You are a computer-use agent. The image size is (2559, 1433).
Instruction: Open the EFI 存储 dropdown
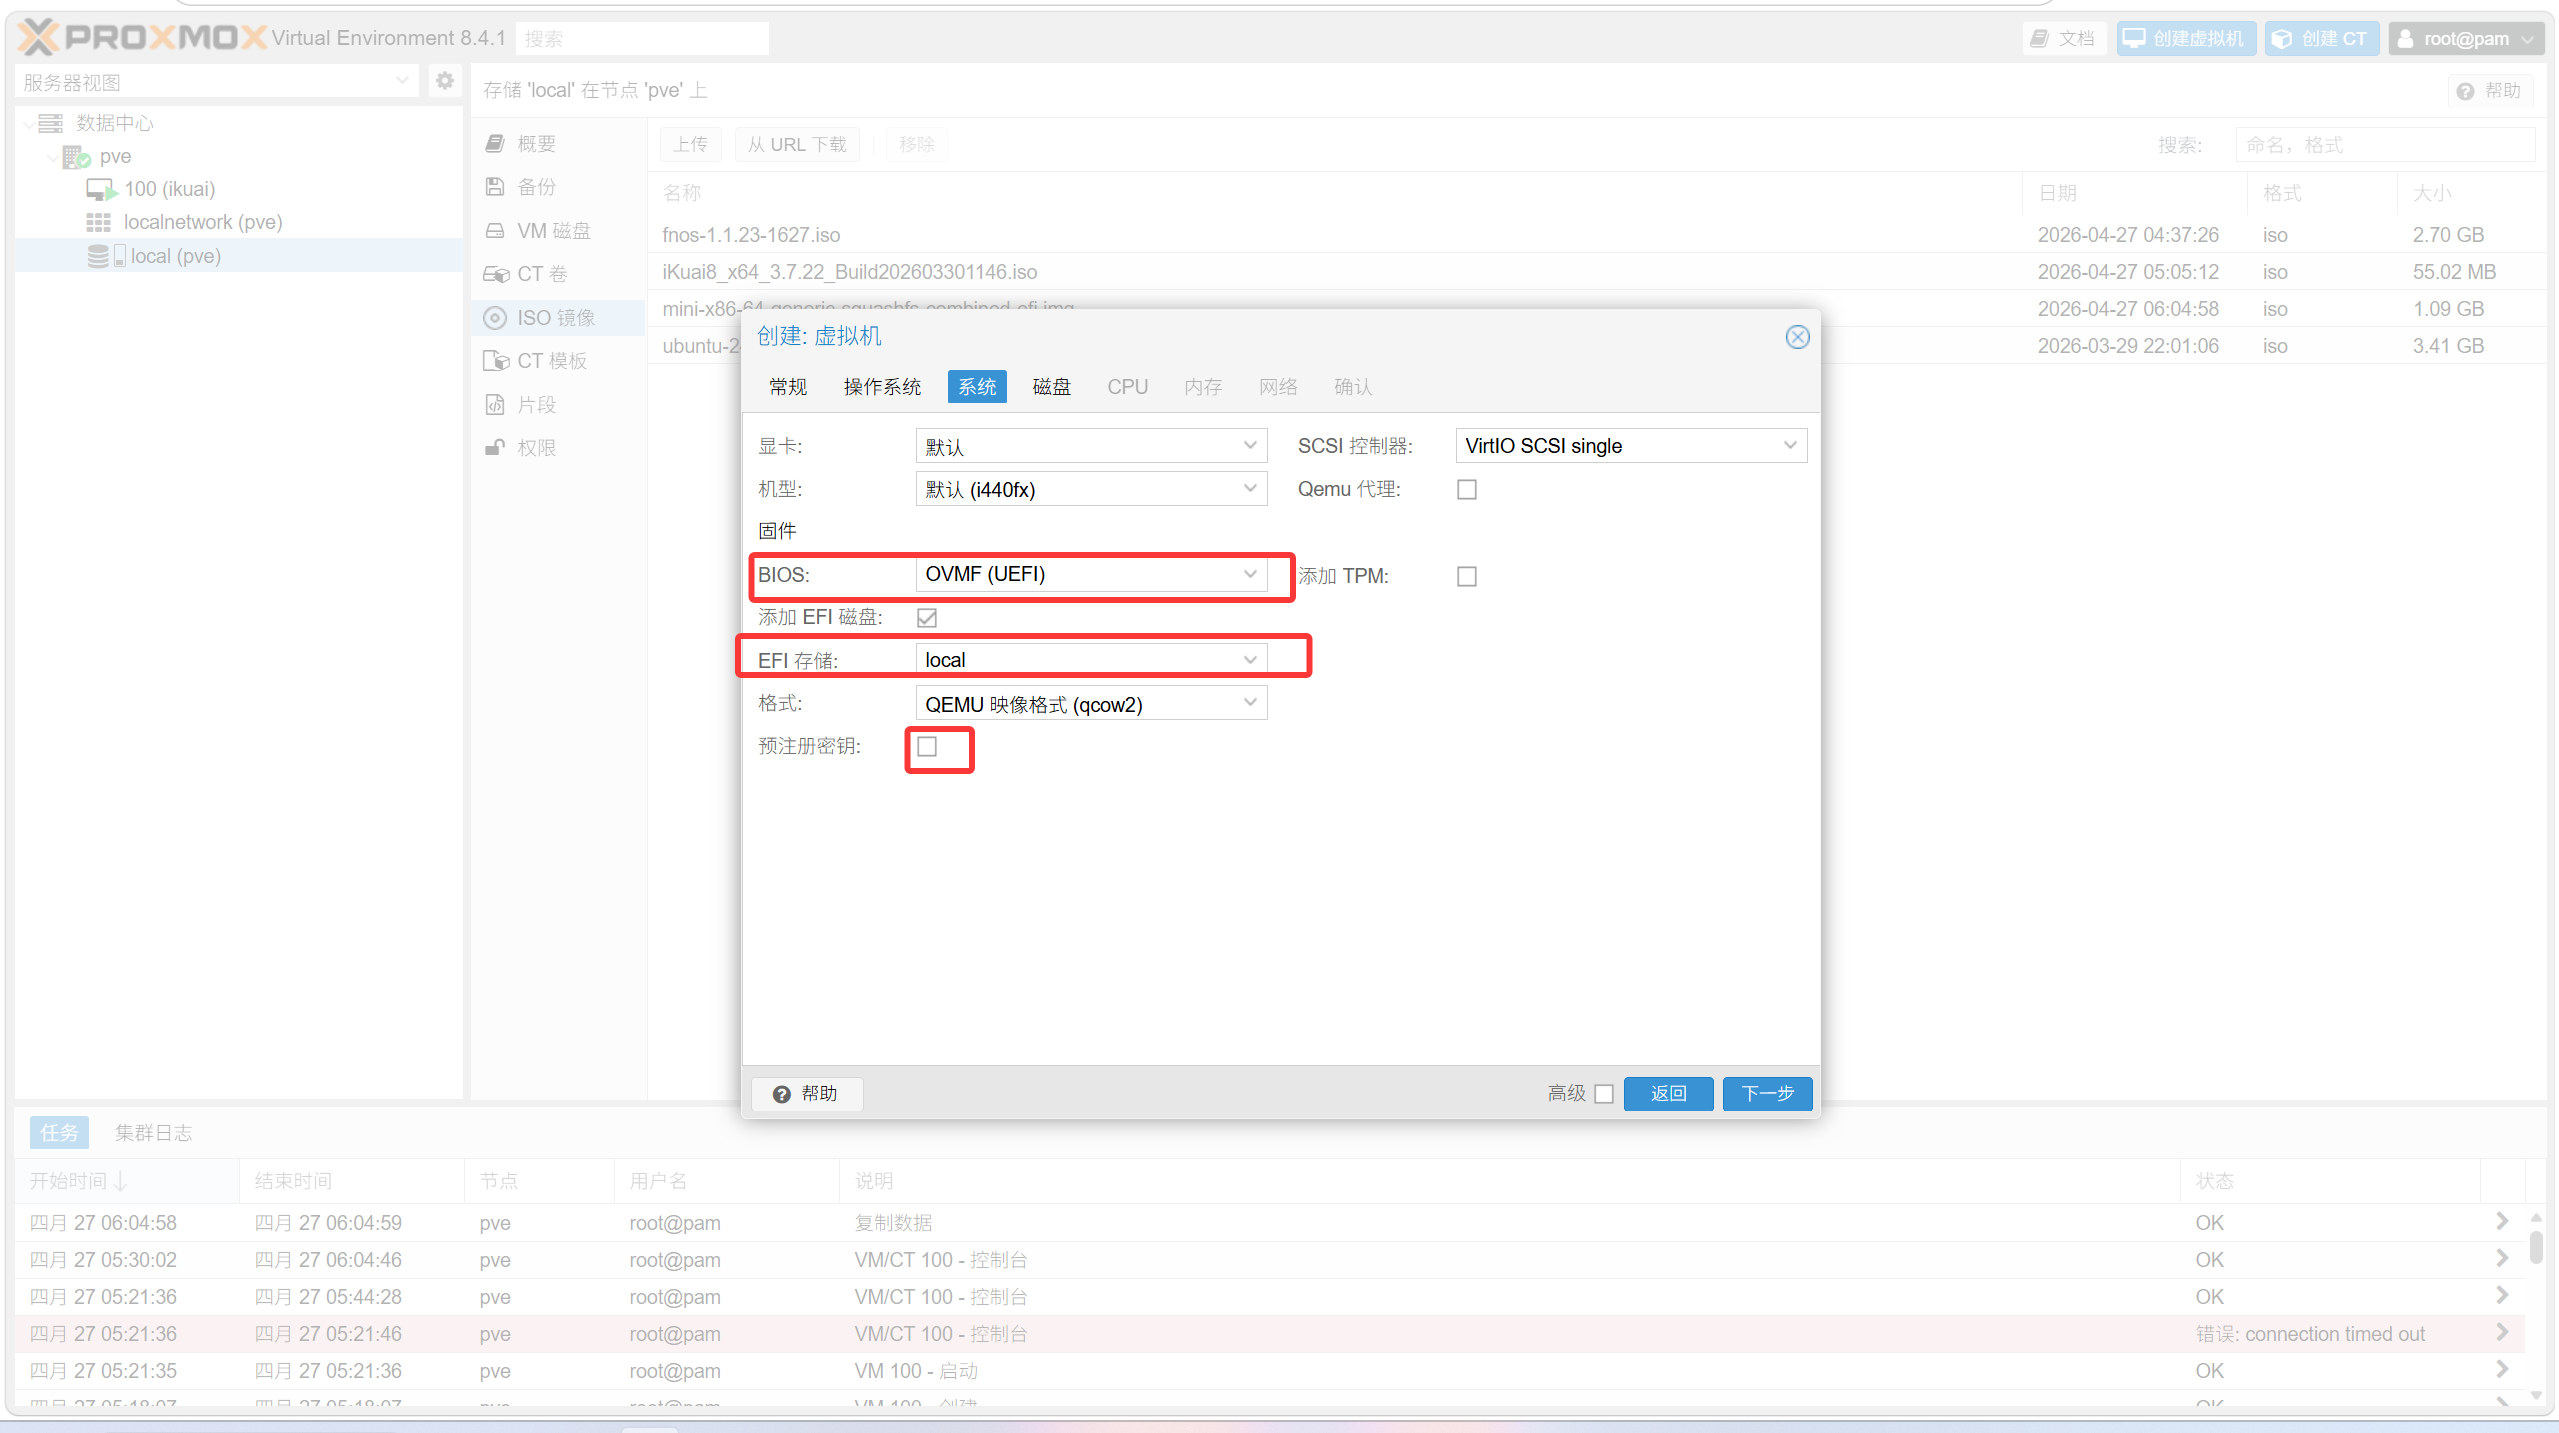[1249, 660]
